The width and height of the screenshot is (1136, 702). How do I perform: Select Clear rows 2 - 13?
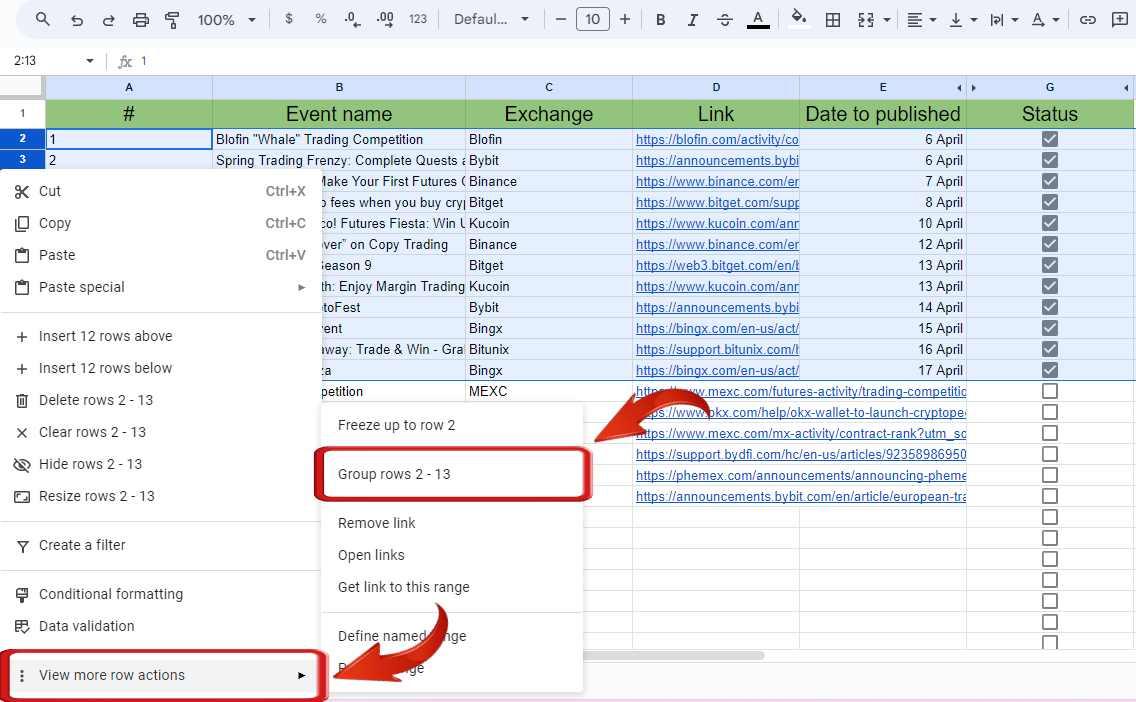[159, 432]
